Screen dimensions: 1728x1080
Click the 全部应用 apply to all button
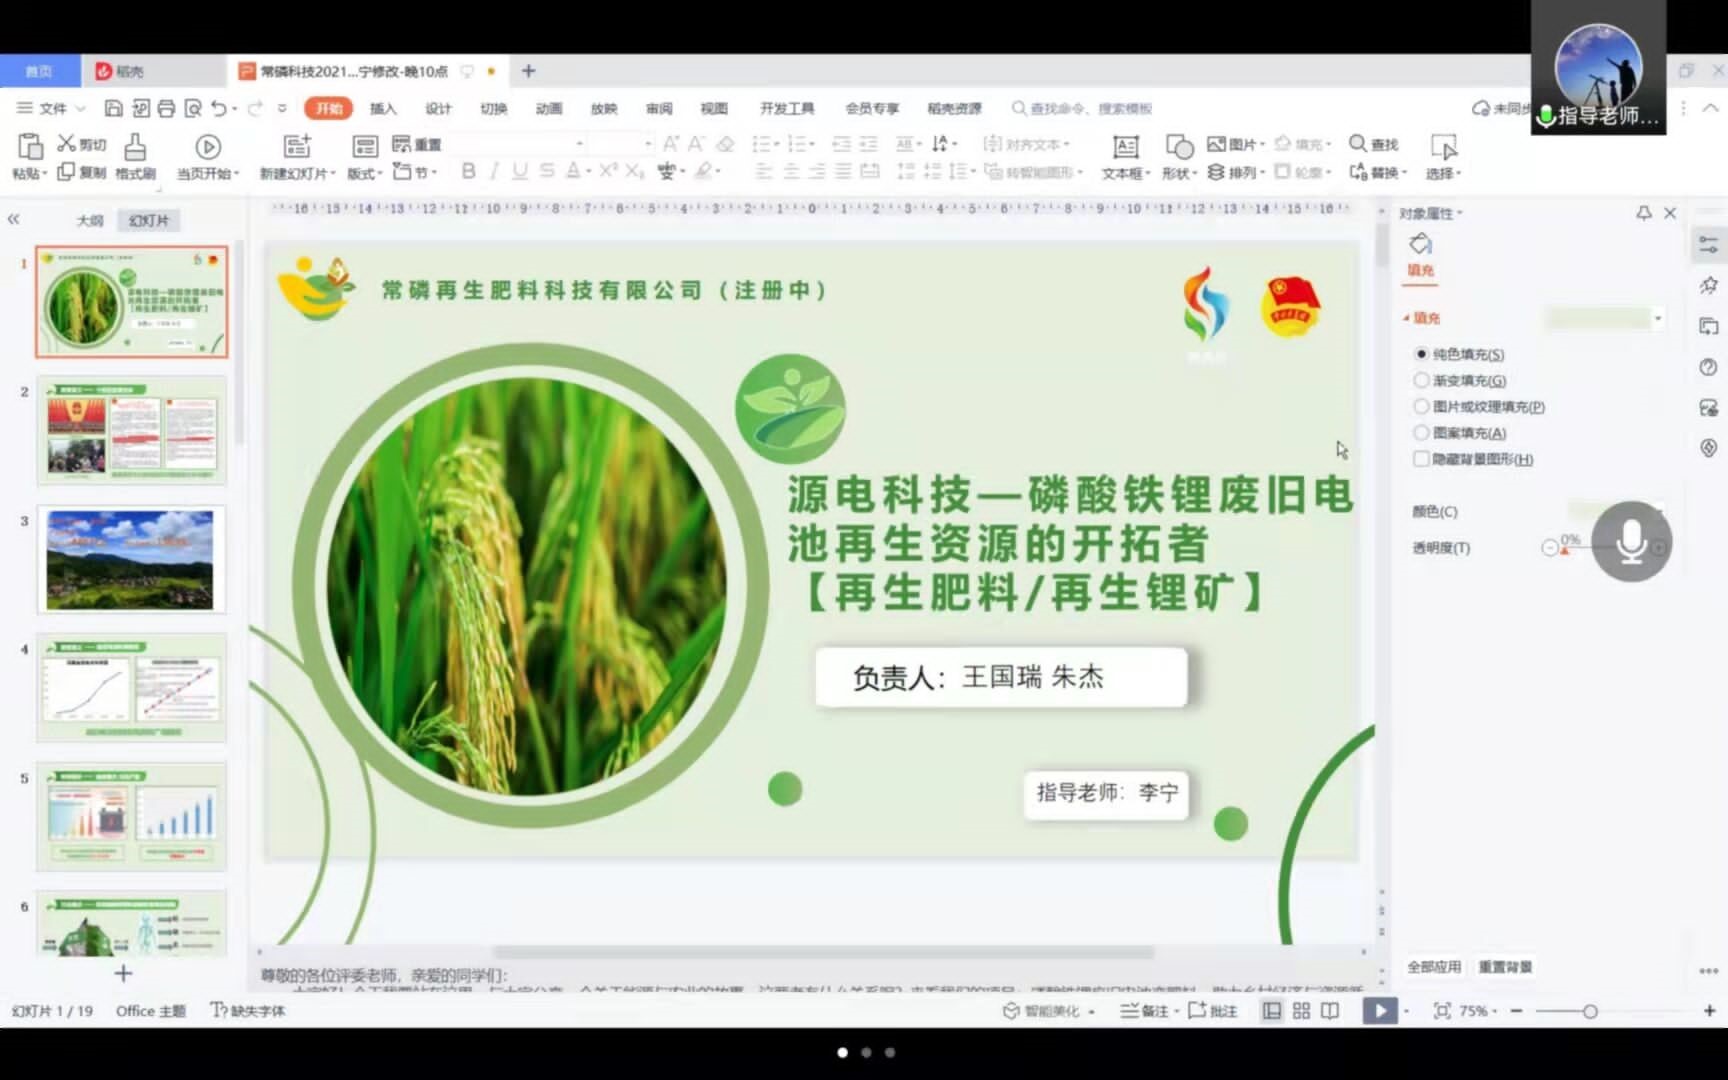click(1434, 967)
